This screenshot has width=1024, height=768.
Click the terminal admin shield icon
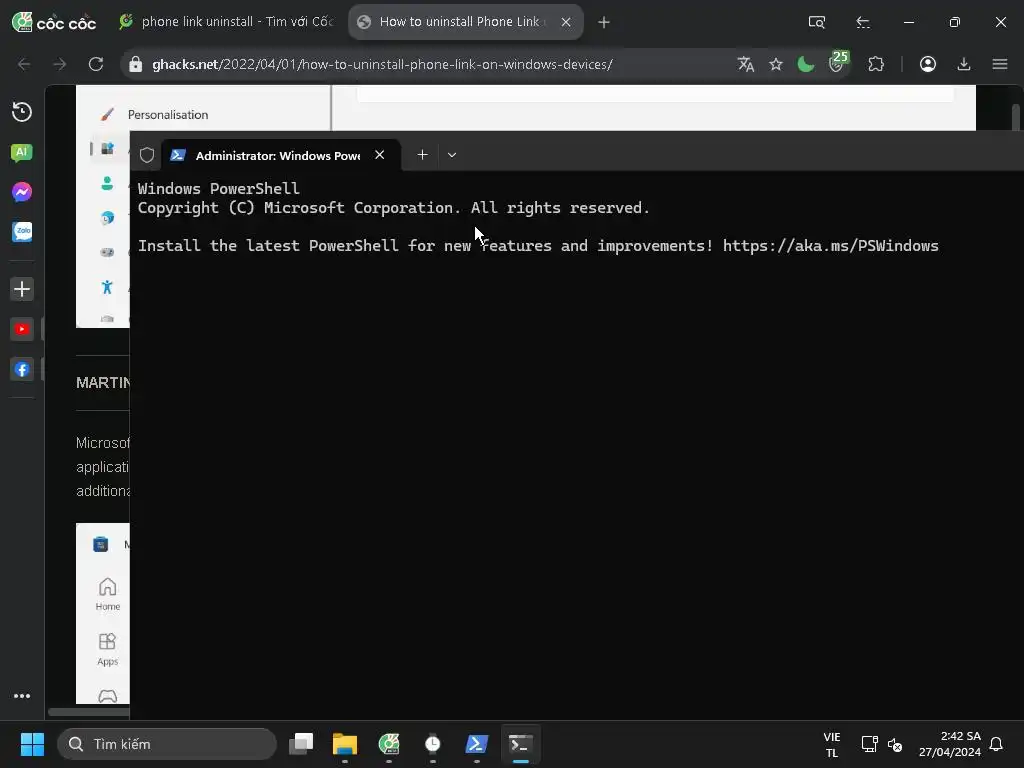tap(147, 155)
